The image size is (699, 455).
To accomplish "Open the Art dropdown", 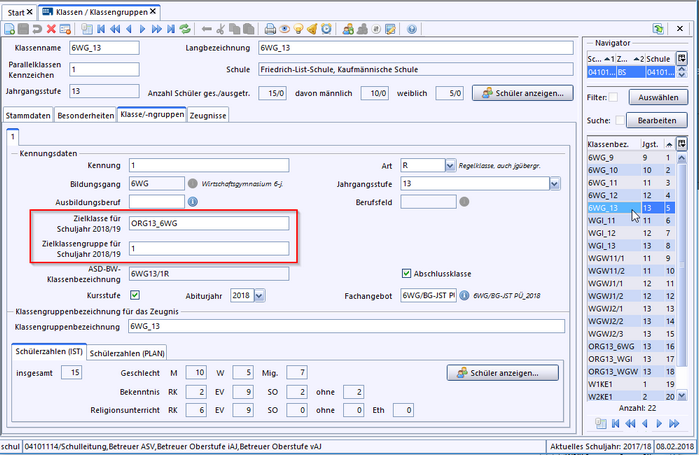I will [x=450, y=165].
